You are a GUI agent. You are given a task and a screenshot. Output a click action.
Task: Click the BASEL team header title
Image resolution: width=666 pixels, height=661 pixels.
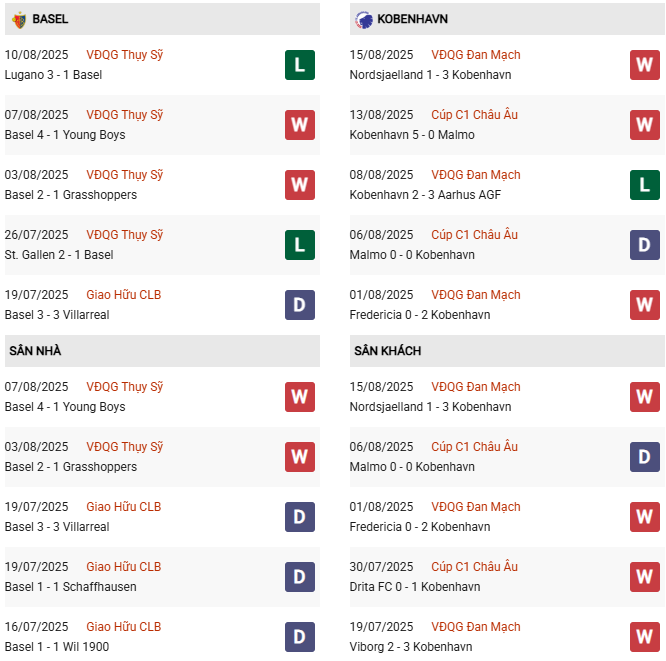tap(50, 19)
